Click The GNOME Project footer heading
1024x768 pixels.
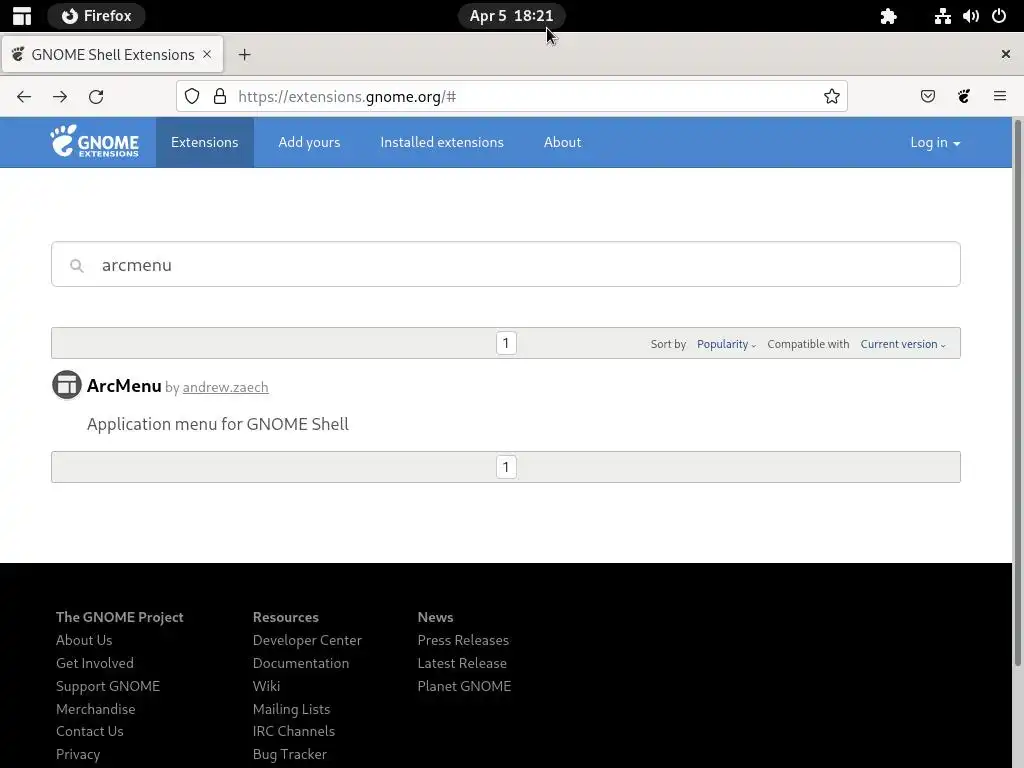120,617
